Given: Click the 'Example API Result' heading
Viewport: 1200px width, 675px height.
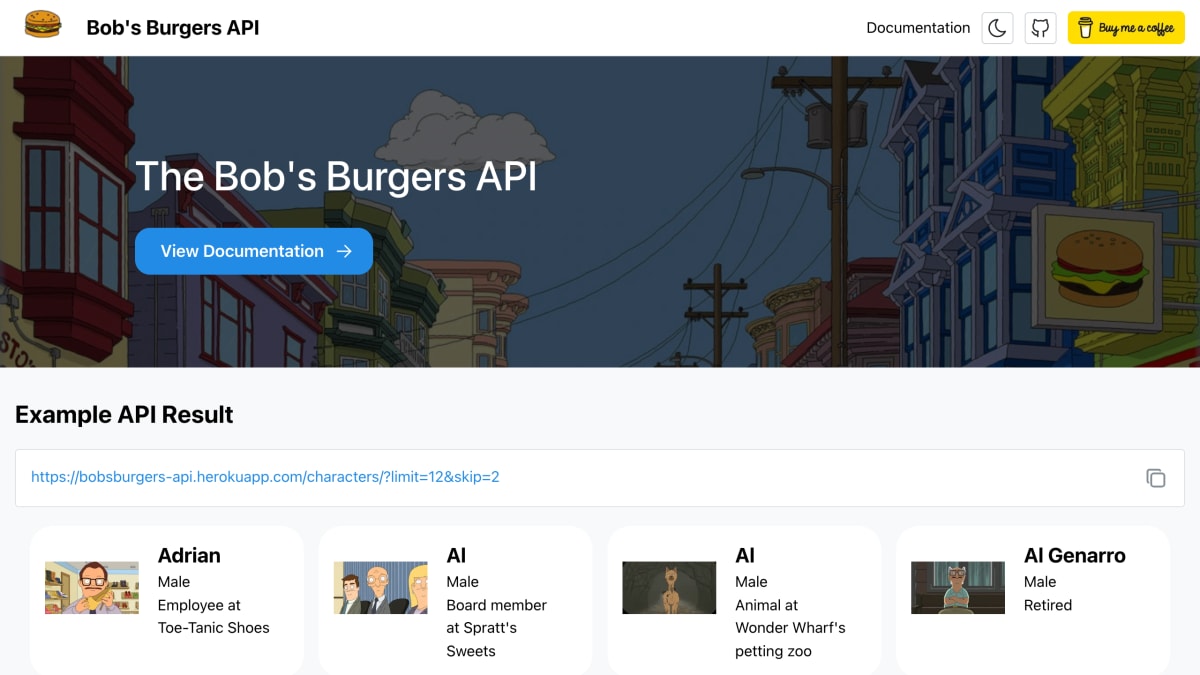Looking at the screenshot, I should pyautogui.click(x=124, y=415).
